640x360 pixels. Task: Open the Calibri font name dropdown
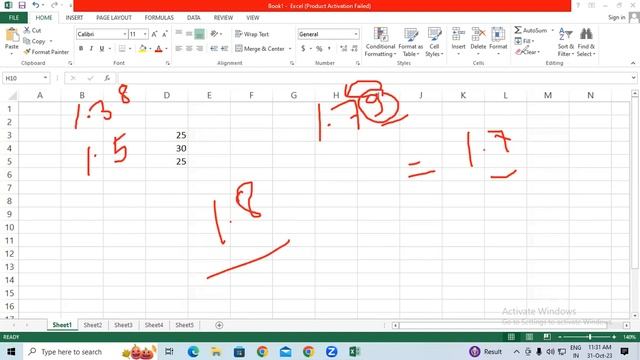click(124, 34)
